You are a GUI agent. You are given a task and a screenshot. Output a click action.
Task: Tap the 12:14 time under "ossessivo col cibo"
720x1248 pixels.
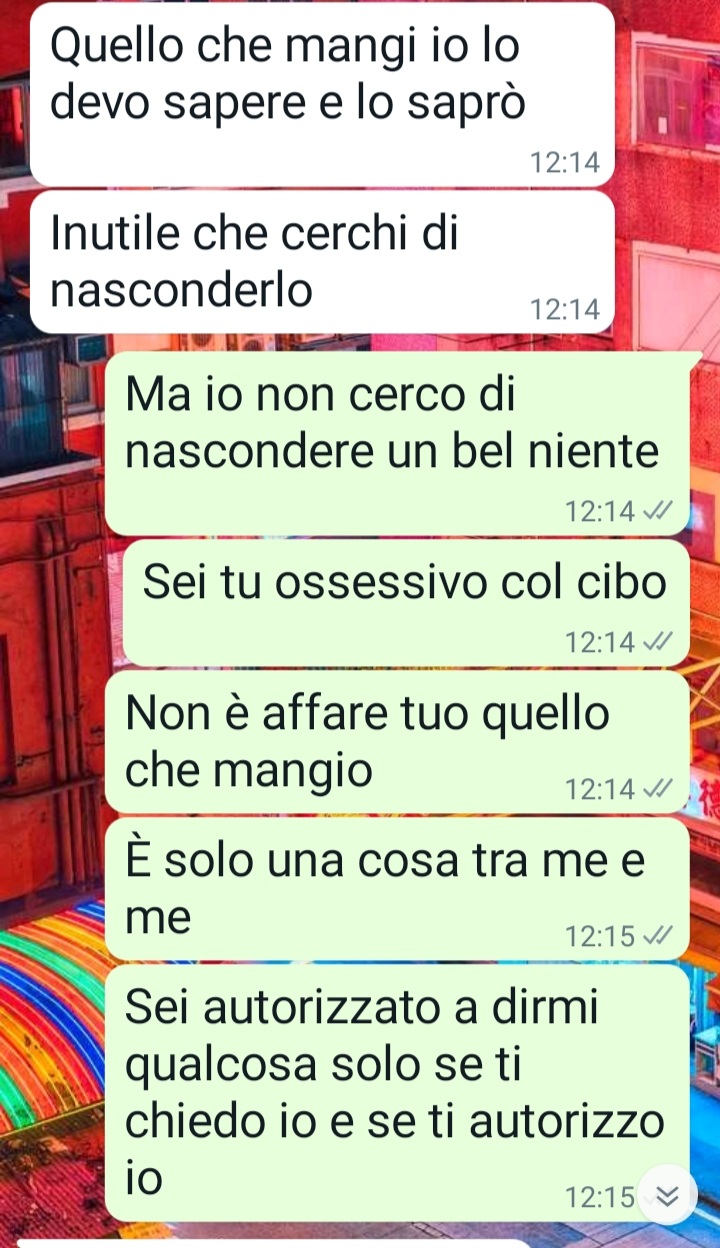coord(600,642)
